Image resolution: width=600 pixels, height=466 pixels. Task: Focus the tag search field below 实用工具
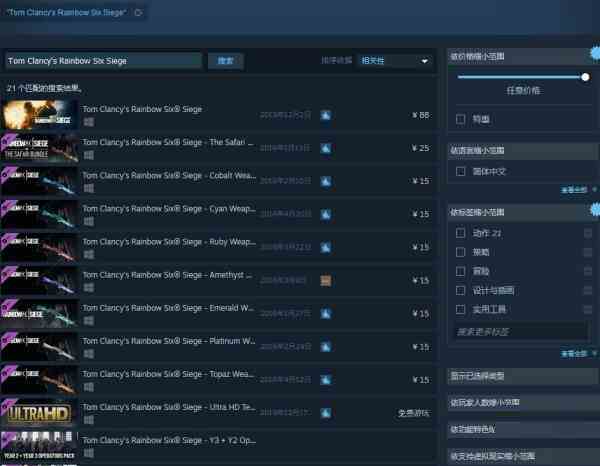520,332
